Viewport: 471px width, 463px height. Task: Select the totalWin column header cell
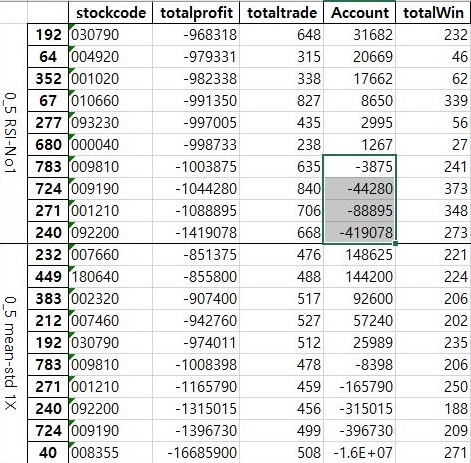[433, 13]
